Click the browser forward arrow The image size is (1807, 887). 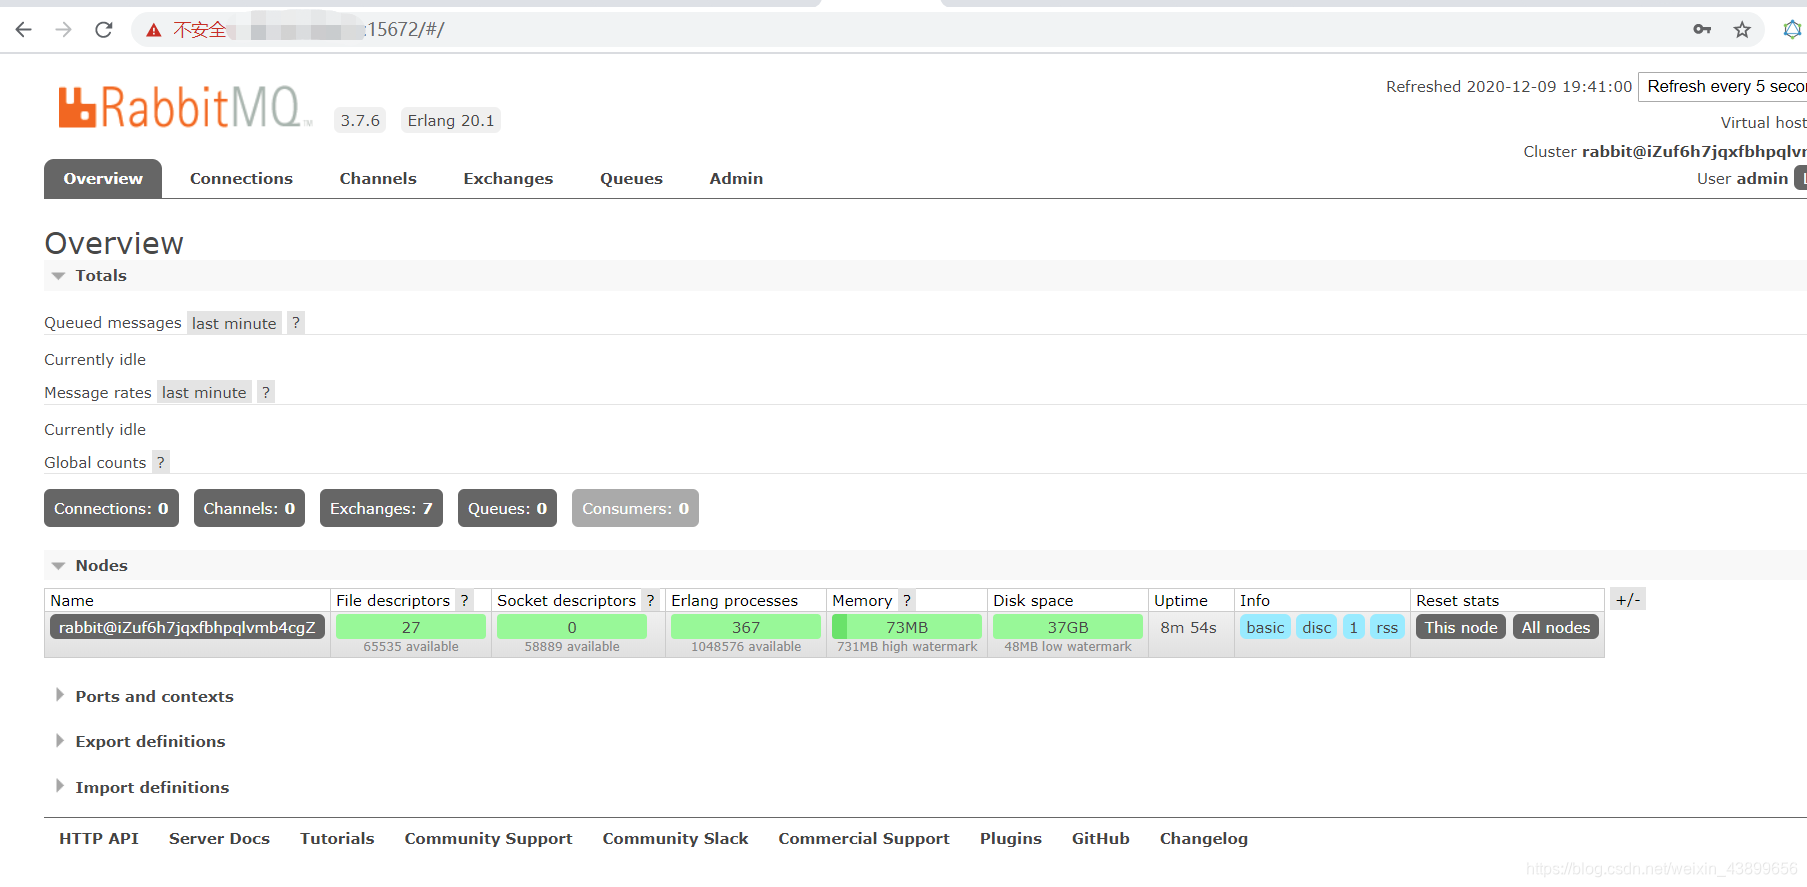pos(63,30)
